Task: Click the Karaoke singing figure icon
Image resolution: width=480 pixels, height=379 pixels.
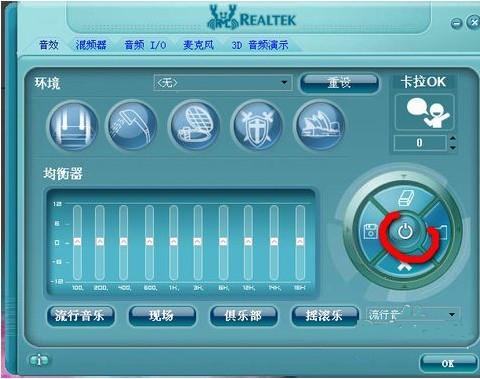Action: pyautogui.click(x=425, y=113)
